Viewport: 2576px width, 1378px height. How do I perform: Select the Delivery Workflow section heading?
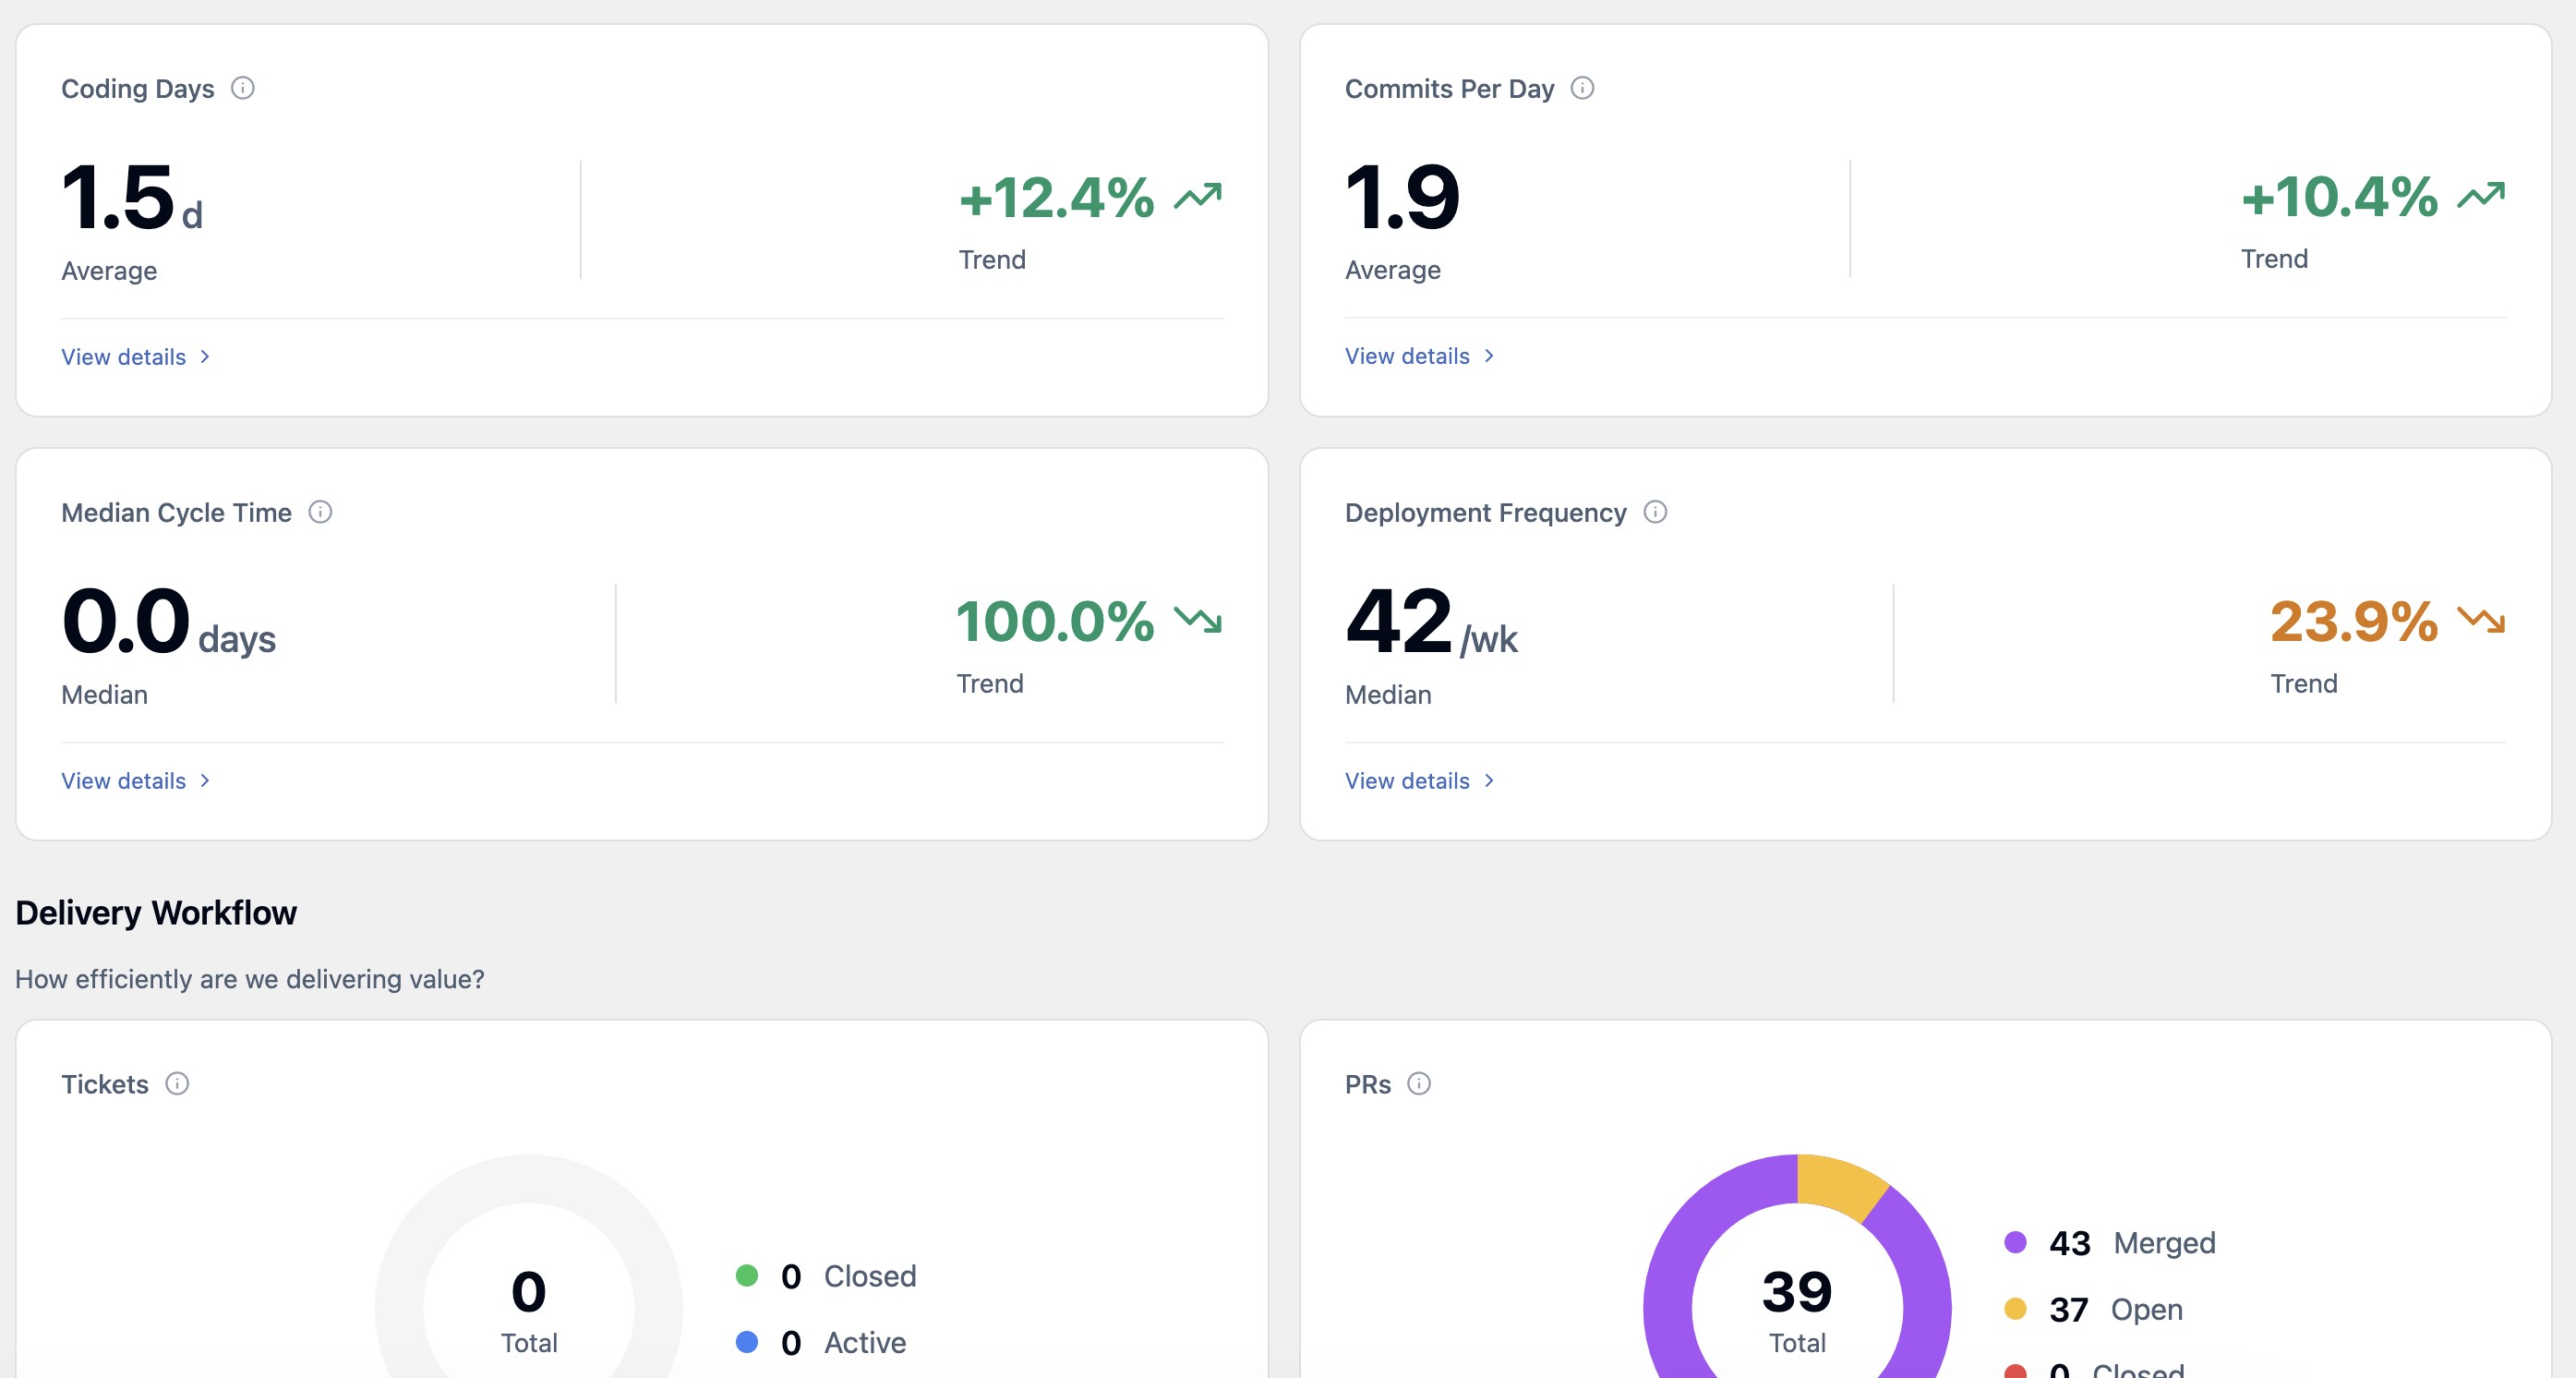pyautogui.click(x=155, y=912)
